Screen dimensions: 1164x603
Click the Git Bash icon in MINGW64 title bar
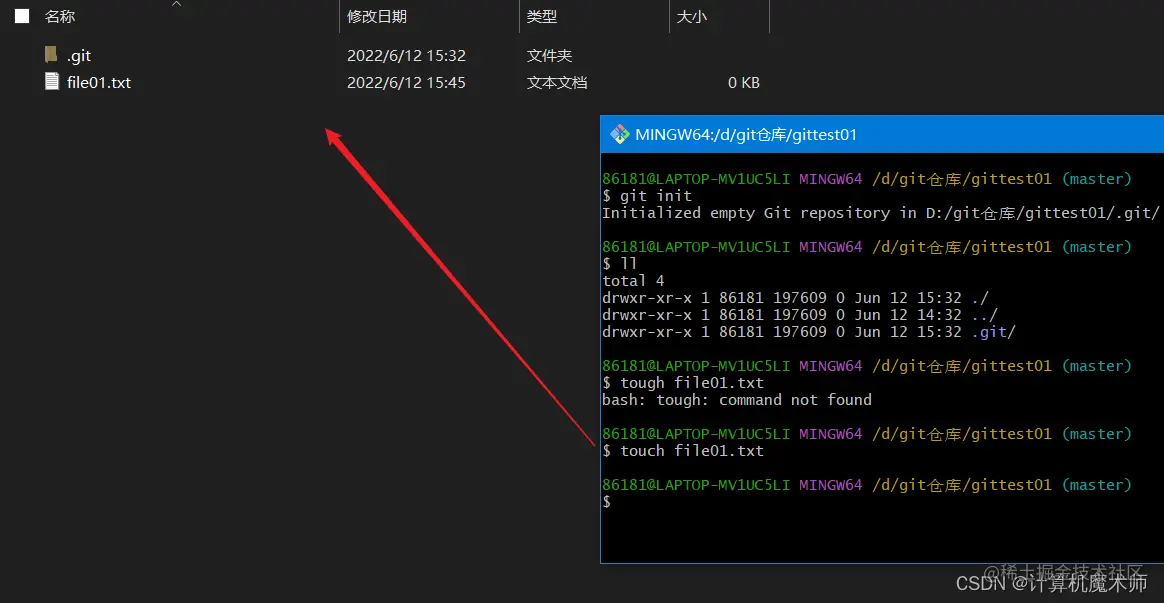pyautogui.click(x=620, y=134)
